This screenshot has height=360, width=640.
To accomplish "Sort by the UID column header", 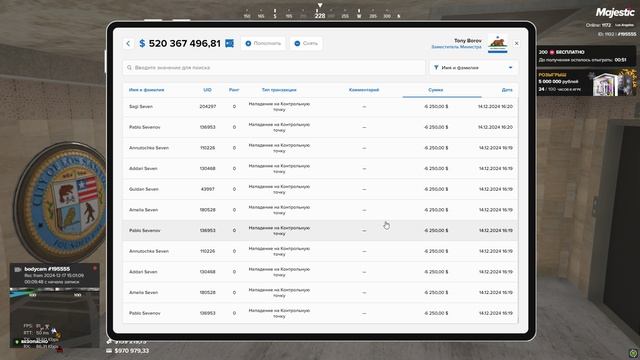I will click(x=207, y=90).
